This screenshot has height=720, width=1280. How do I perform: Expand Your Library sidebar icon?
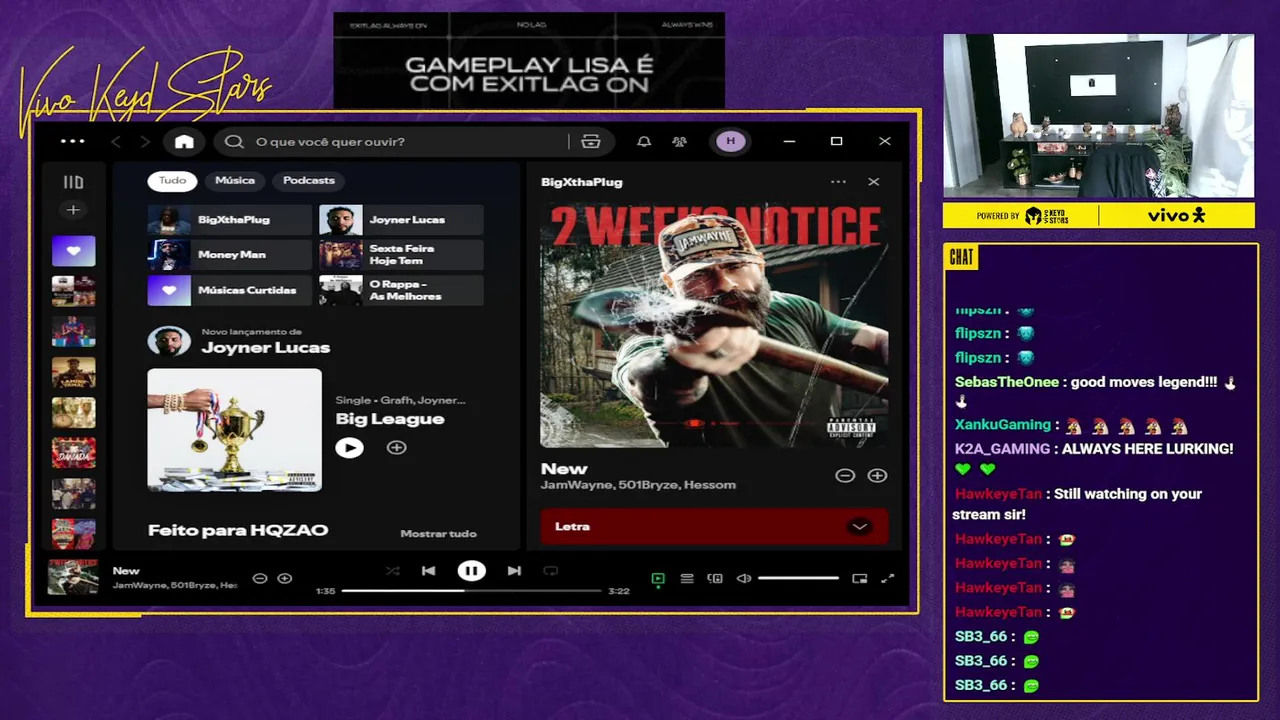click(73, 182)
